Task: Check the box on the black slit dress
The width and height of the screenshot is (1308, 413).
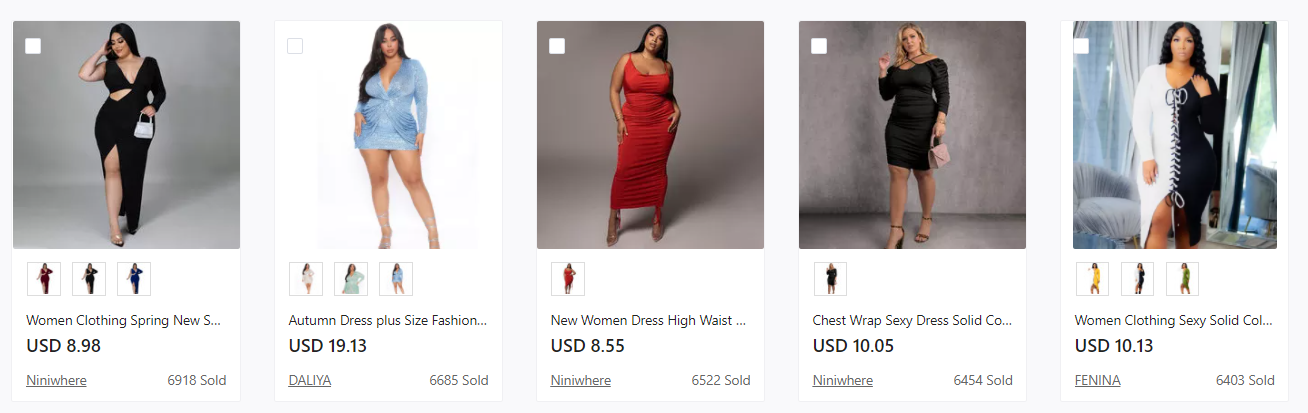Action: click(33, 46)
